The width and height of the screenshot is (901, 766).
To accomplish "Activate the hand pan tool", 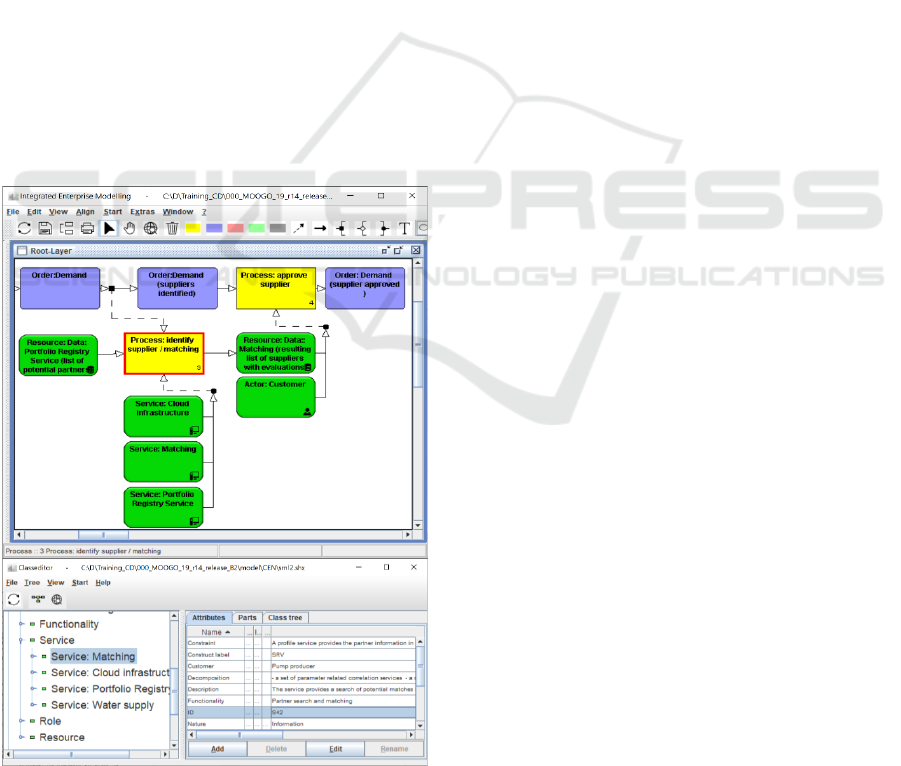I will coord(130,228).
